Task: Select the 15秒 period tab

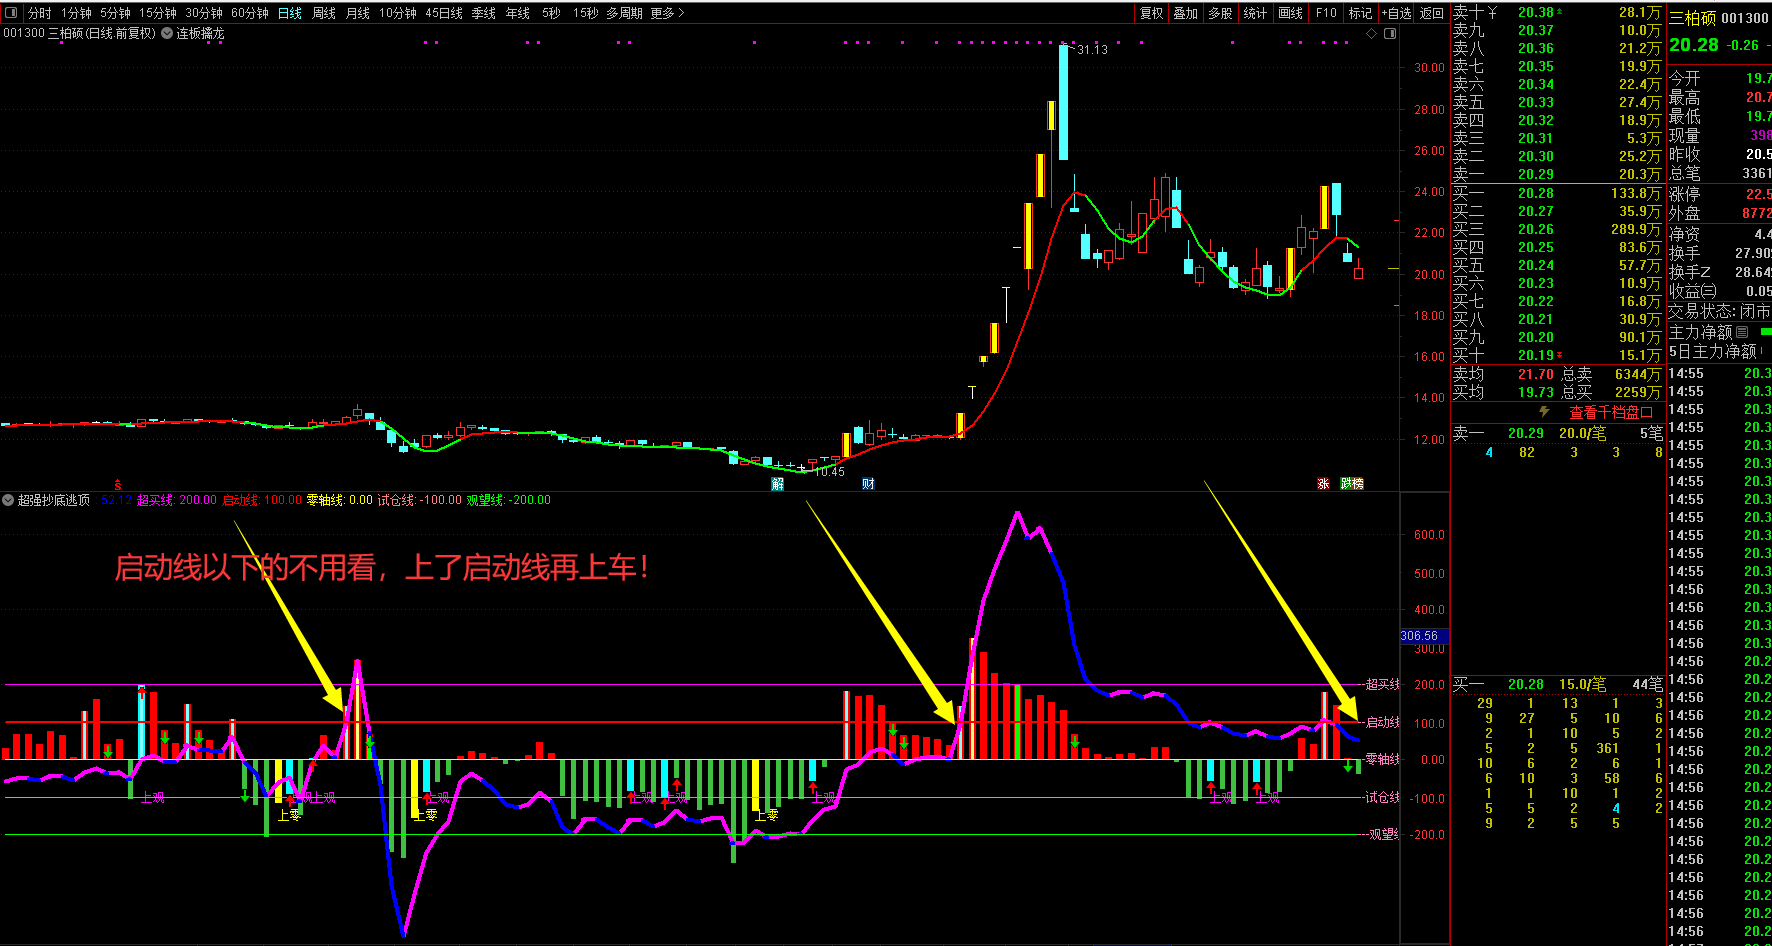Action: (586, 13)
